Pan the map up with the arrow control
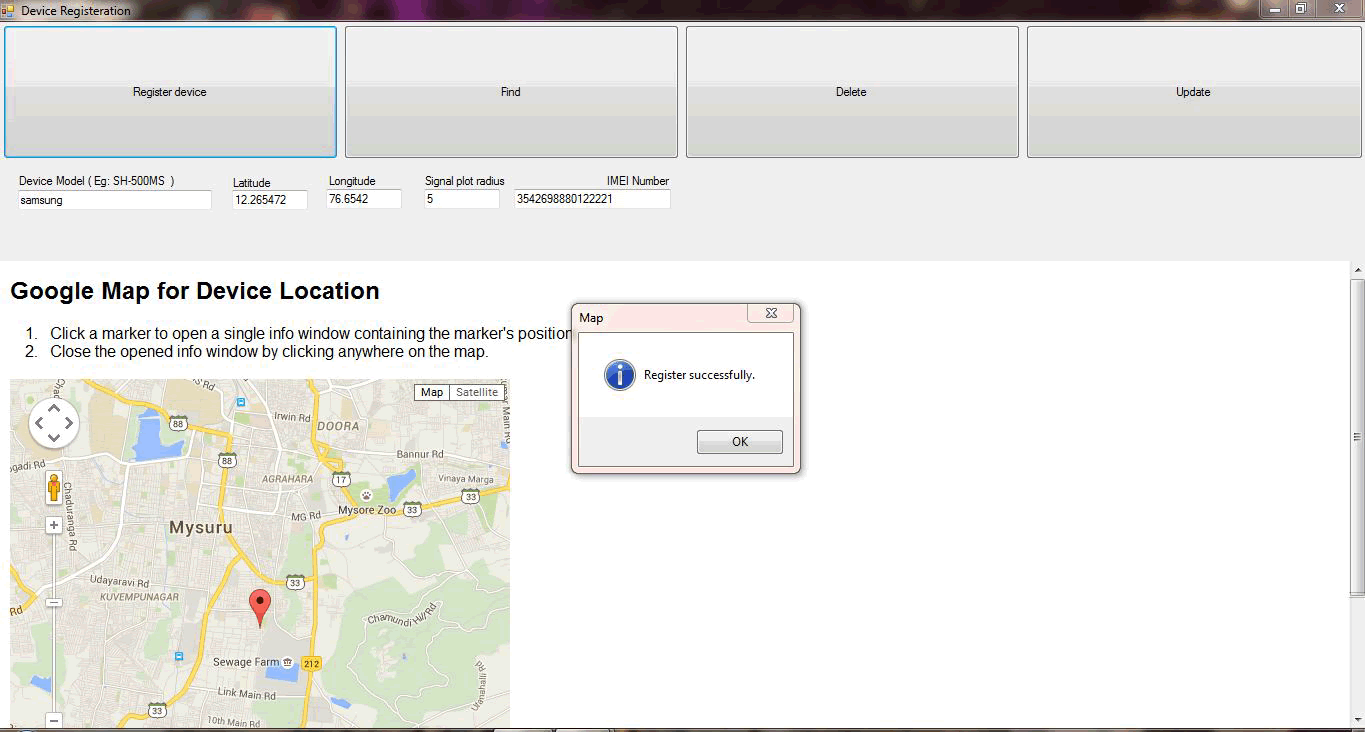 [54, 408]
